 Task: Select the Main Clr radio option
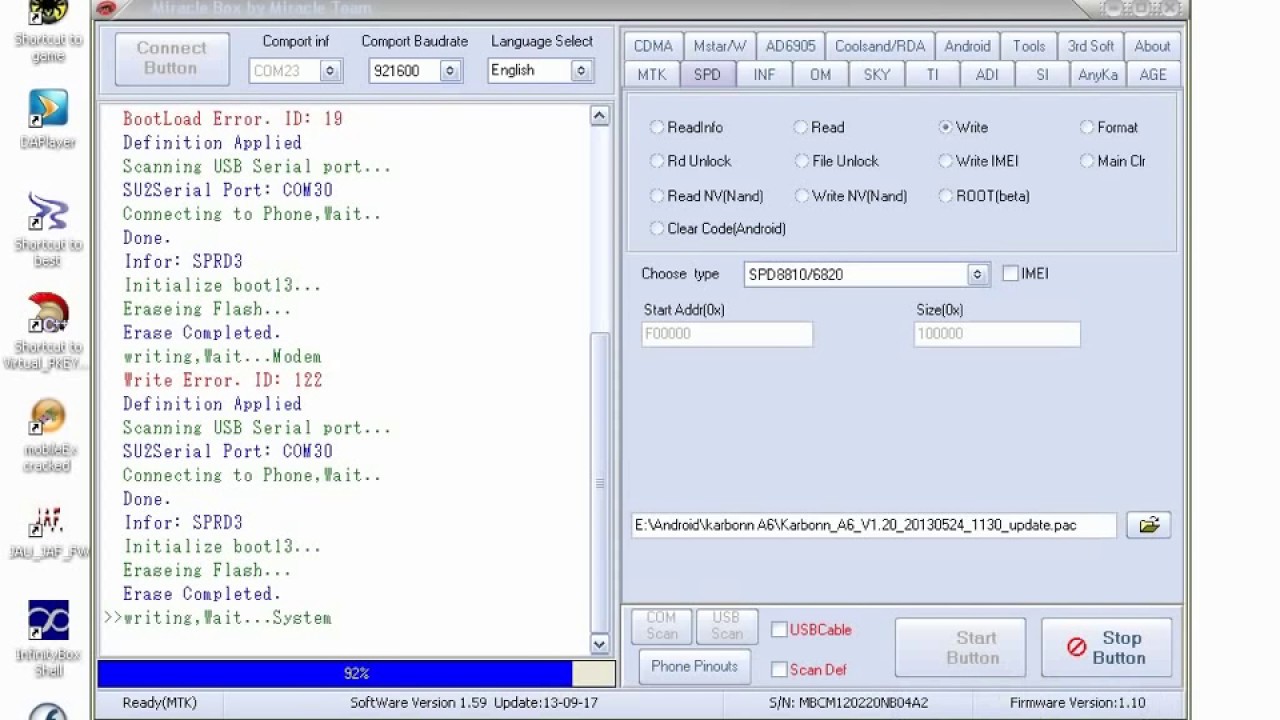tap(1113, 161)
